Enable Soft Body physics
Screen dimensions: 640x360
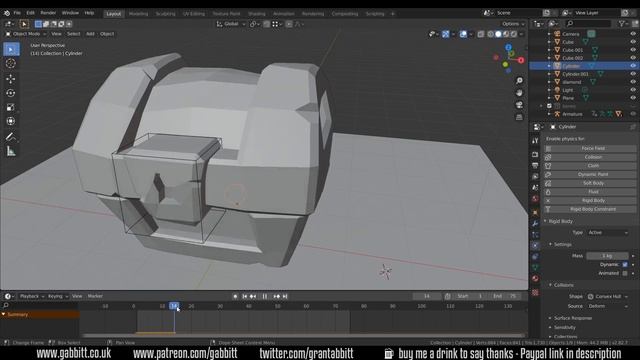[x=590, y=183]
